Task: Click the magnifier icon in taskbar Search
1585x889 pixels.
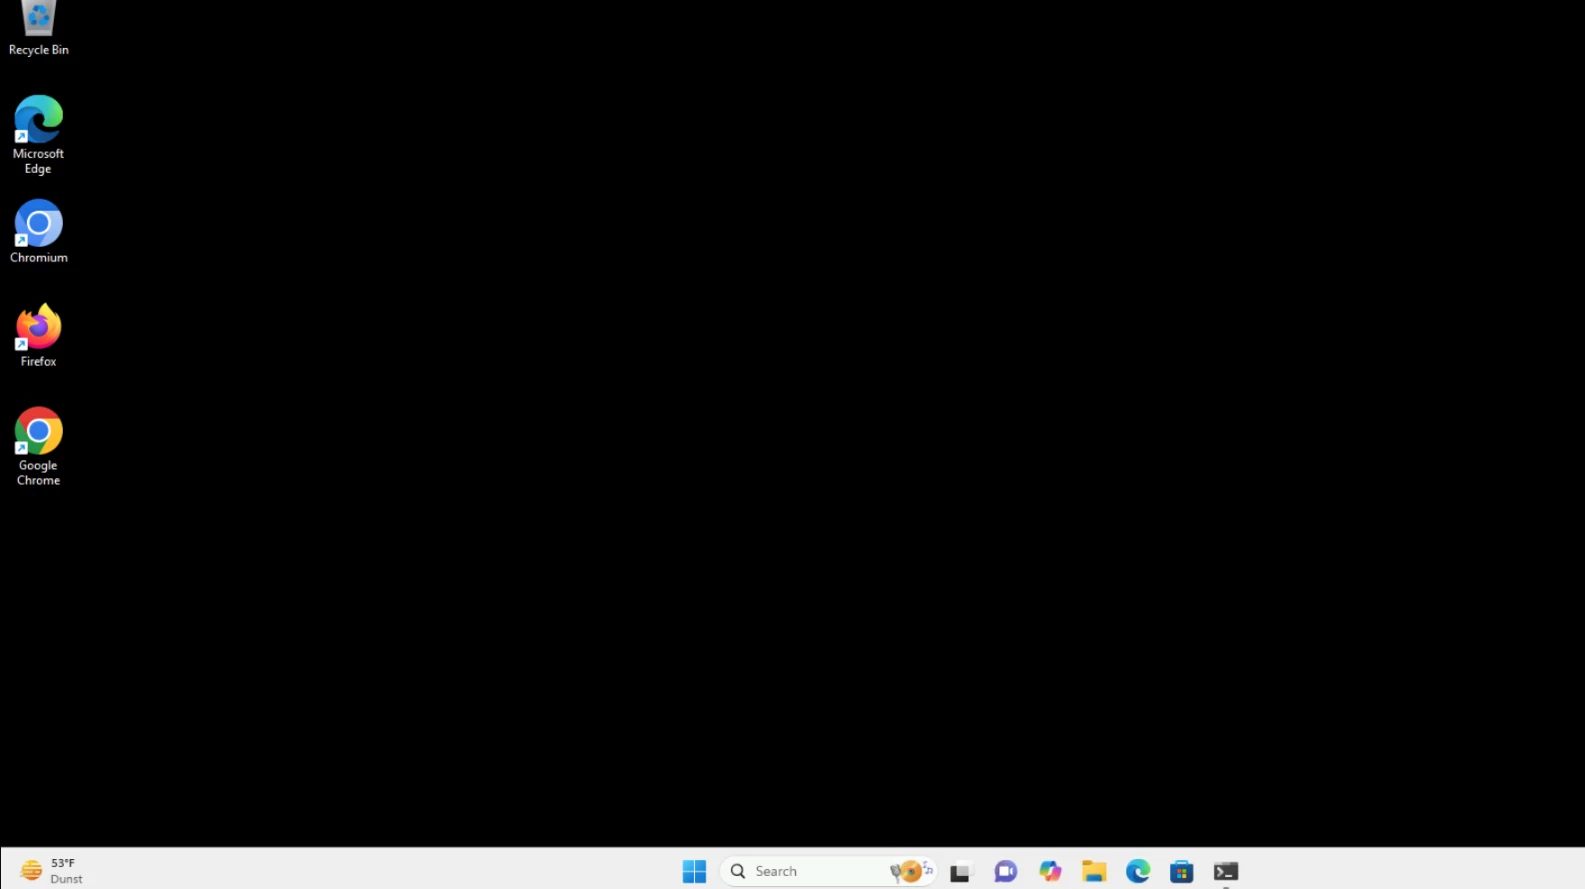Action: 738,871
